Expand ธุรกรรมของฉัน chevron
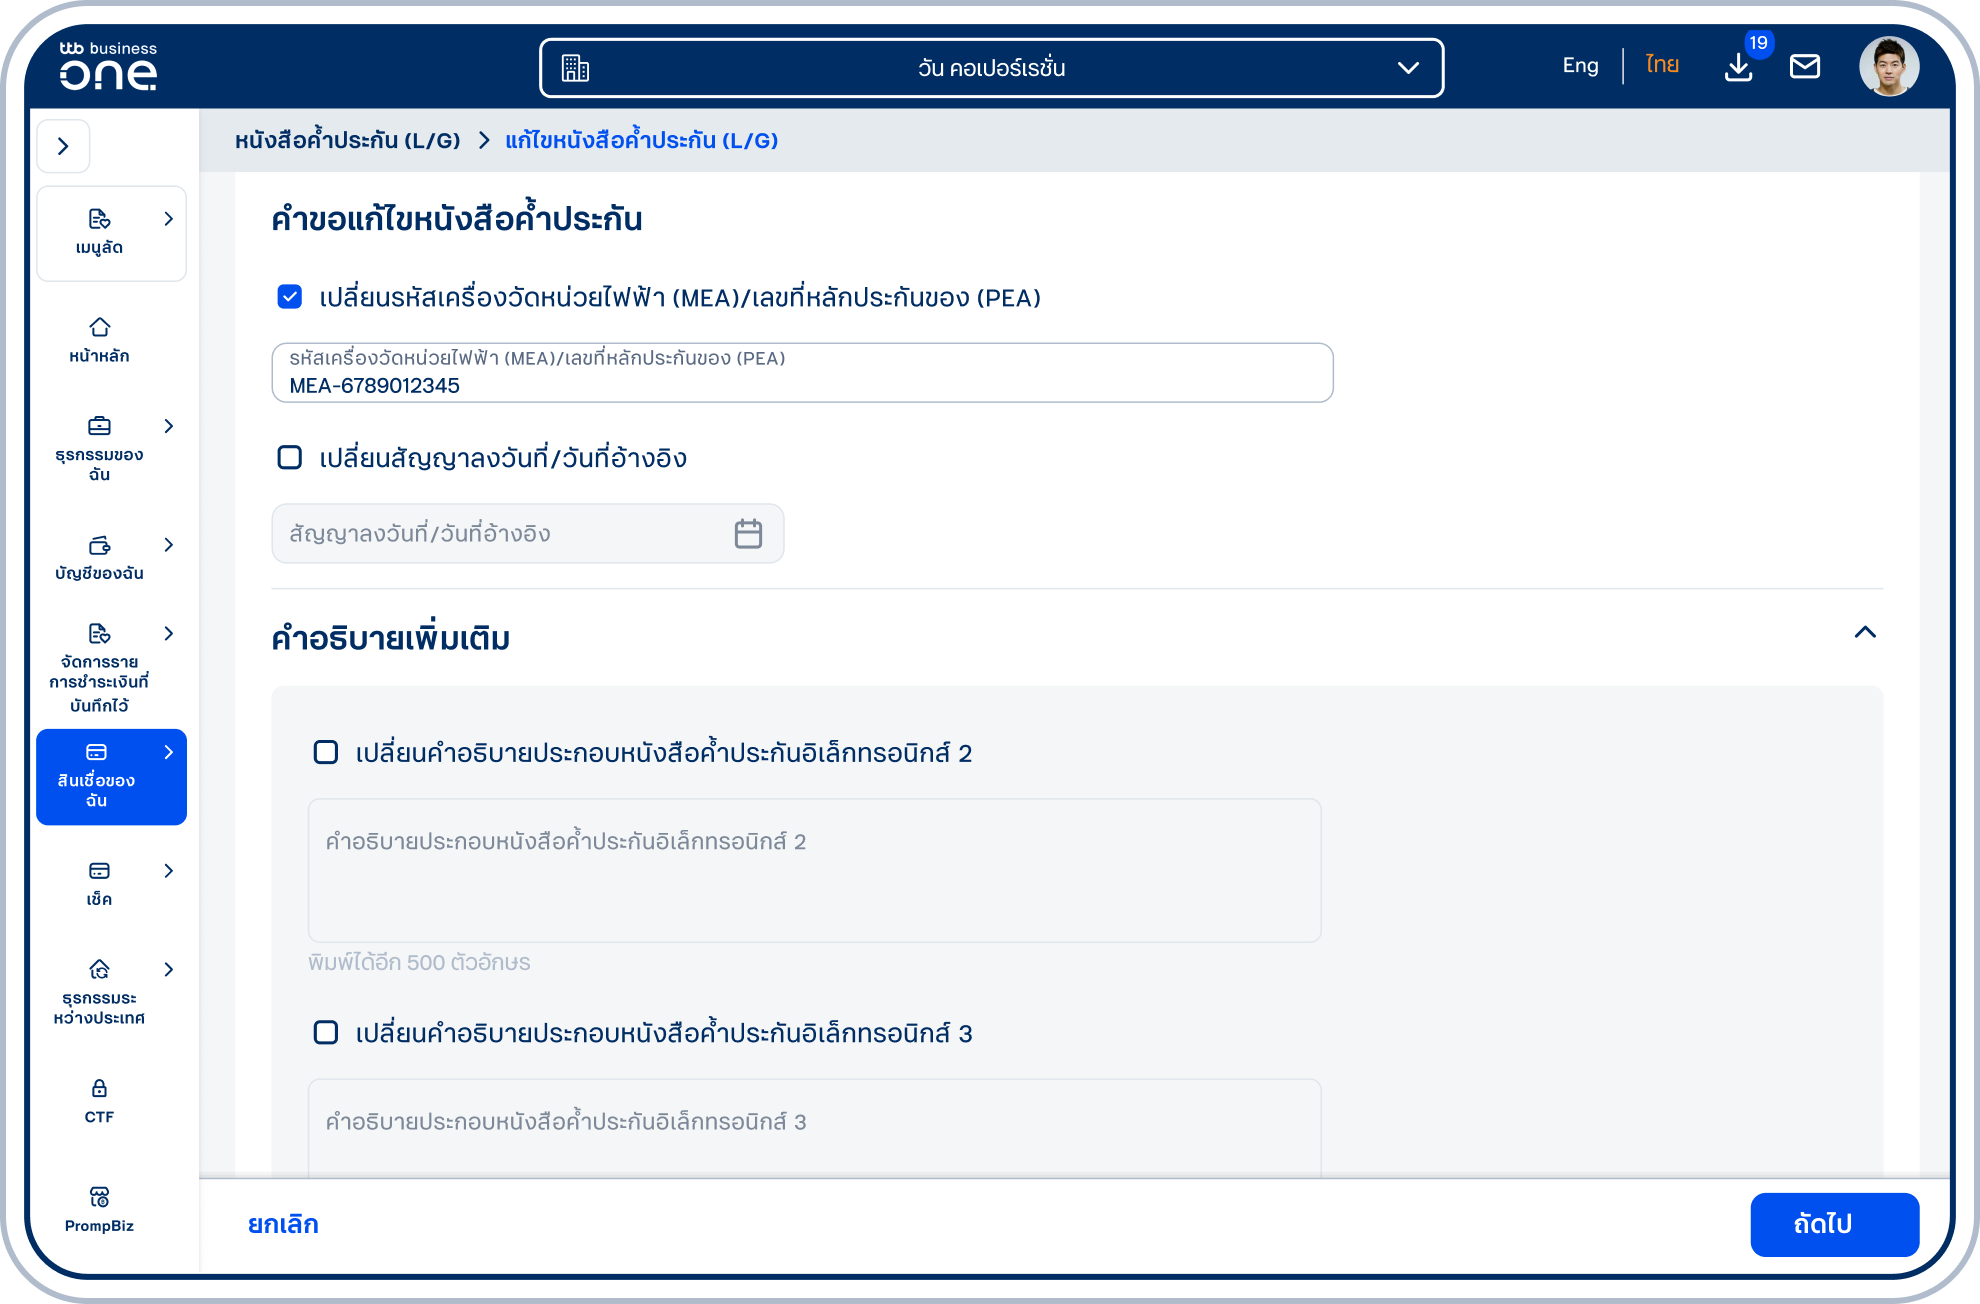 tap(169, 426)
